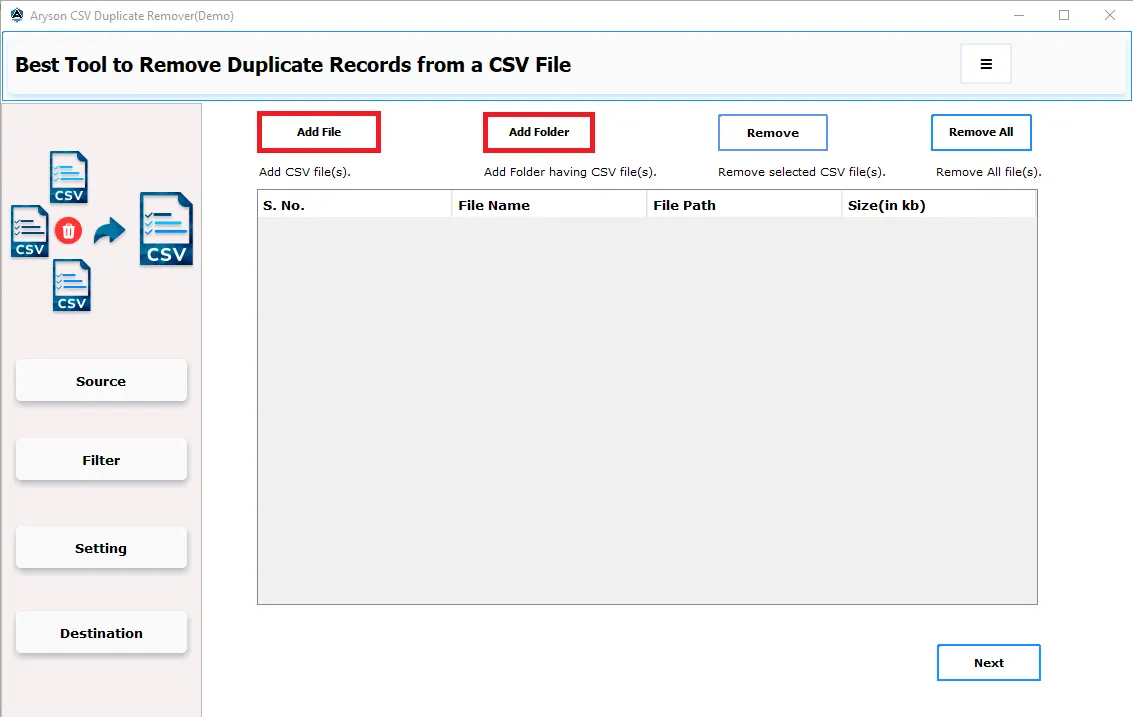Proceed with the Next button

988,663
